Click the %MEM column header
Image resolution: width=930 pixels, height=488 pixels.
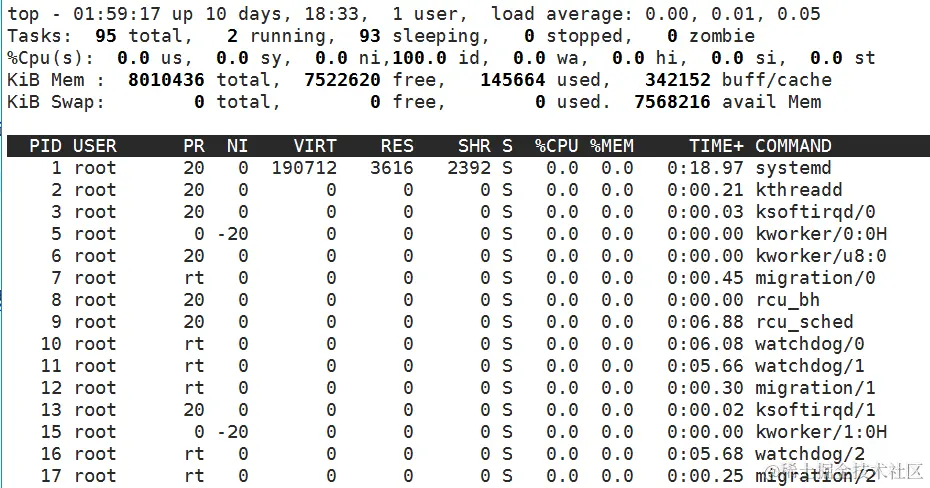[x=611, y=146]
